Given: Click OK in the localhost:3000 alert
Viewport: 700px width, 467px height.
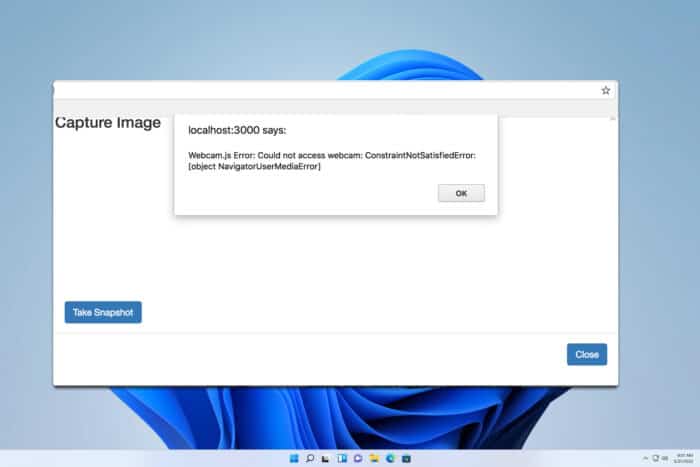Looking at the screenshot, I should coord(461,193).
